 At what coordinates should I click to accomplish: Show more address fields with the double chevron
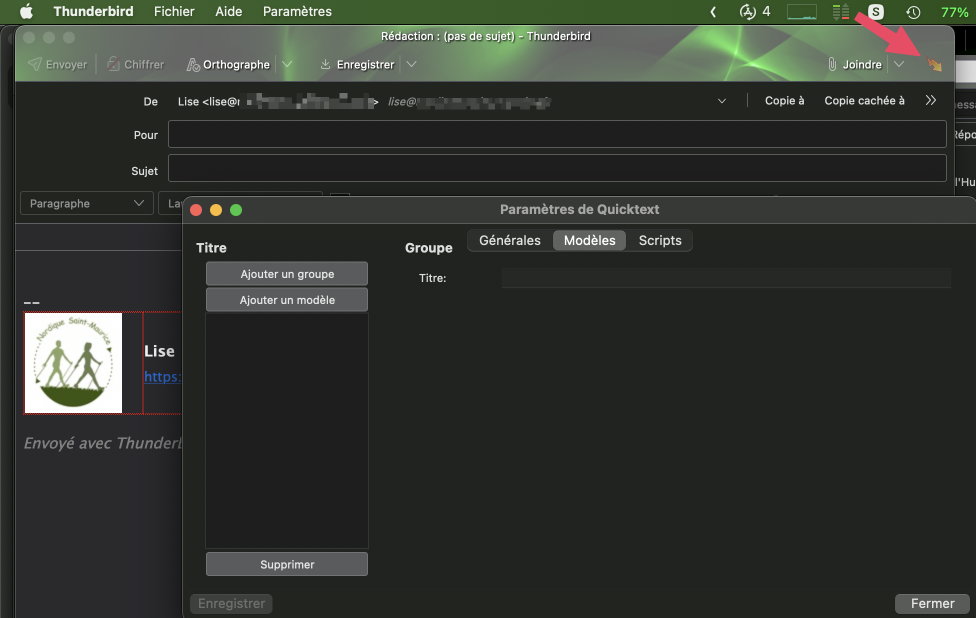931,101
